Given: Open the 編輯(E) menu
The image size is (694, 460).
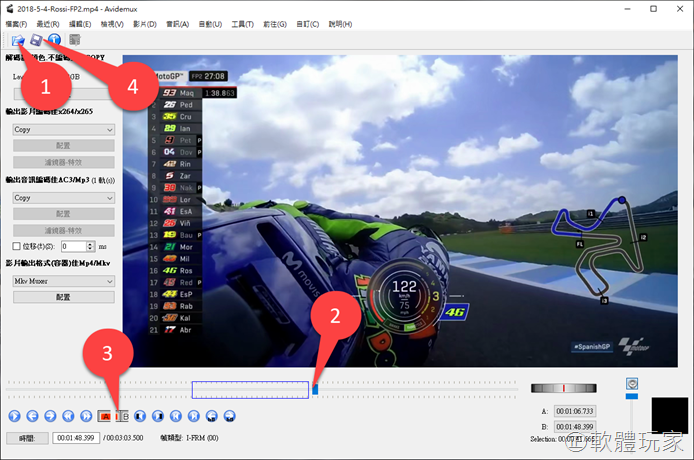Looking at the screenshot, I should (81, 23).
